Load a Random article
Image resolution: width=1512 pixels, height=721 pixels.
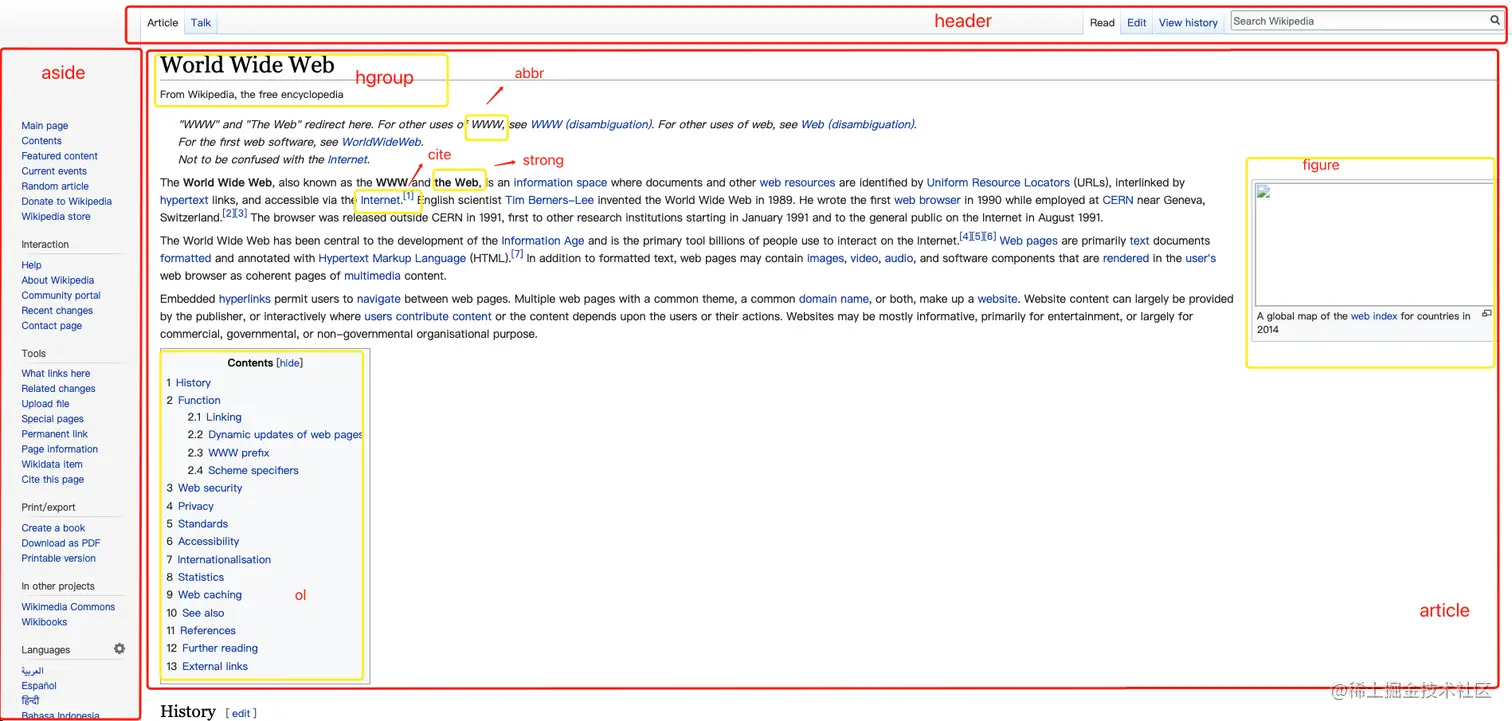click(55, 186)
